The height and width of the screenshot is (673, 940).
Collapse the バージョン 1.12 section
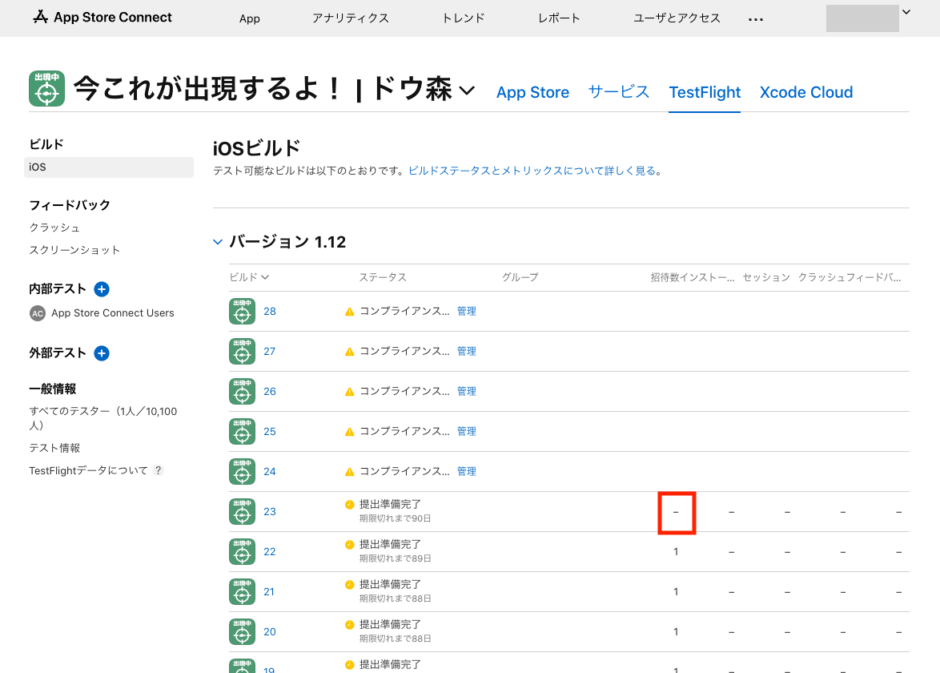pos(218,241)
